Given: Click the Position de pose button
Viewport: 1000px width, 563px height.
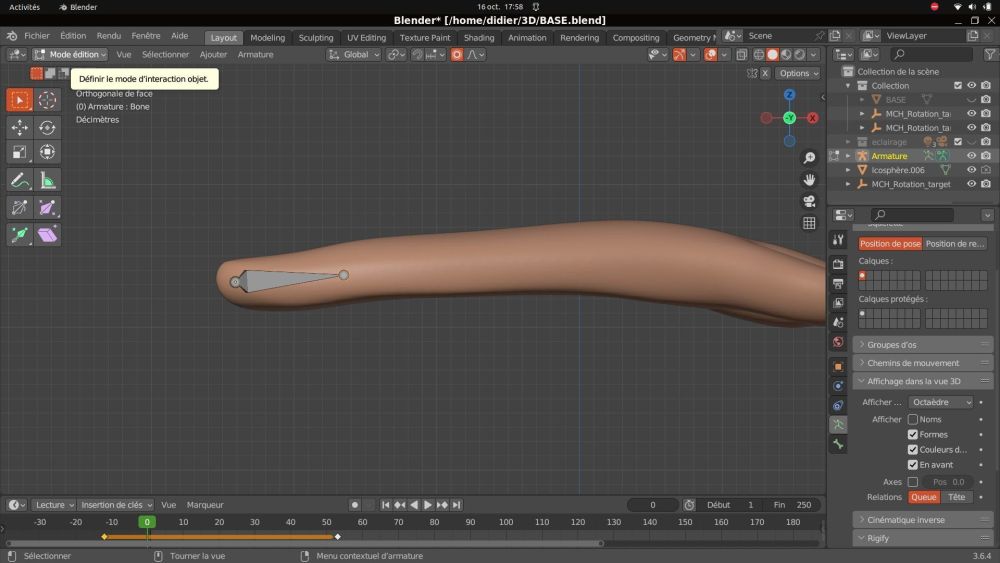Looking at the screenshot, I should pos(890,243).
